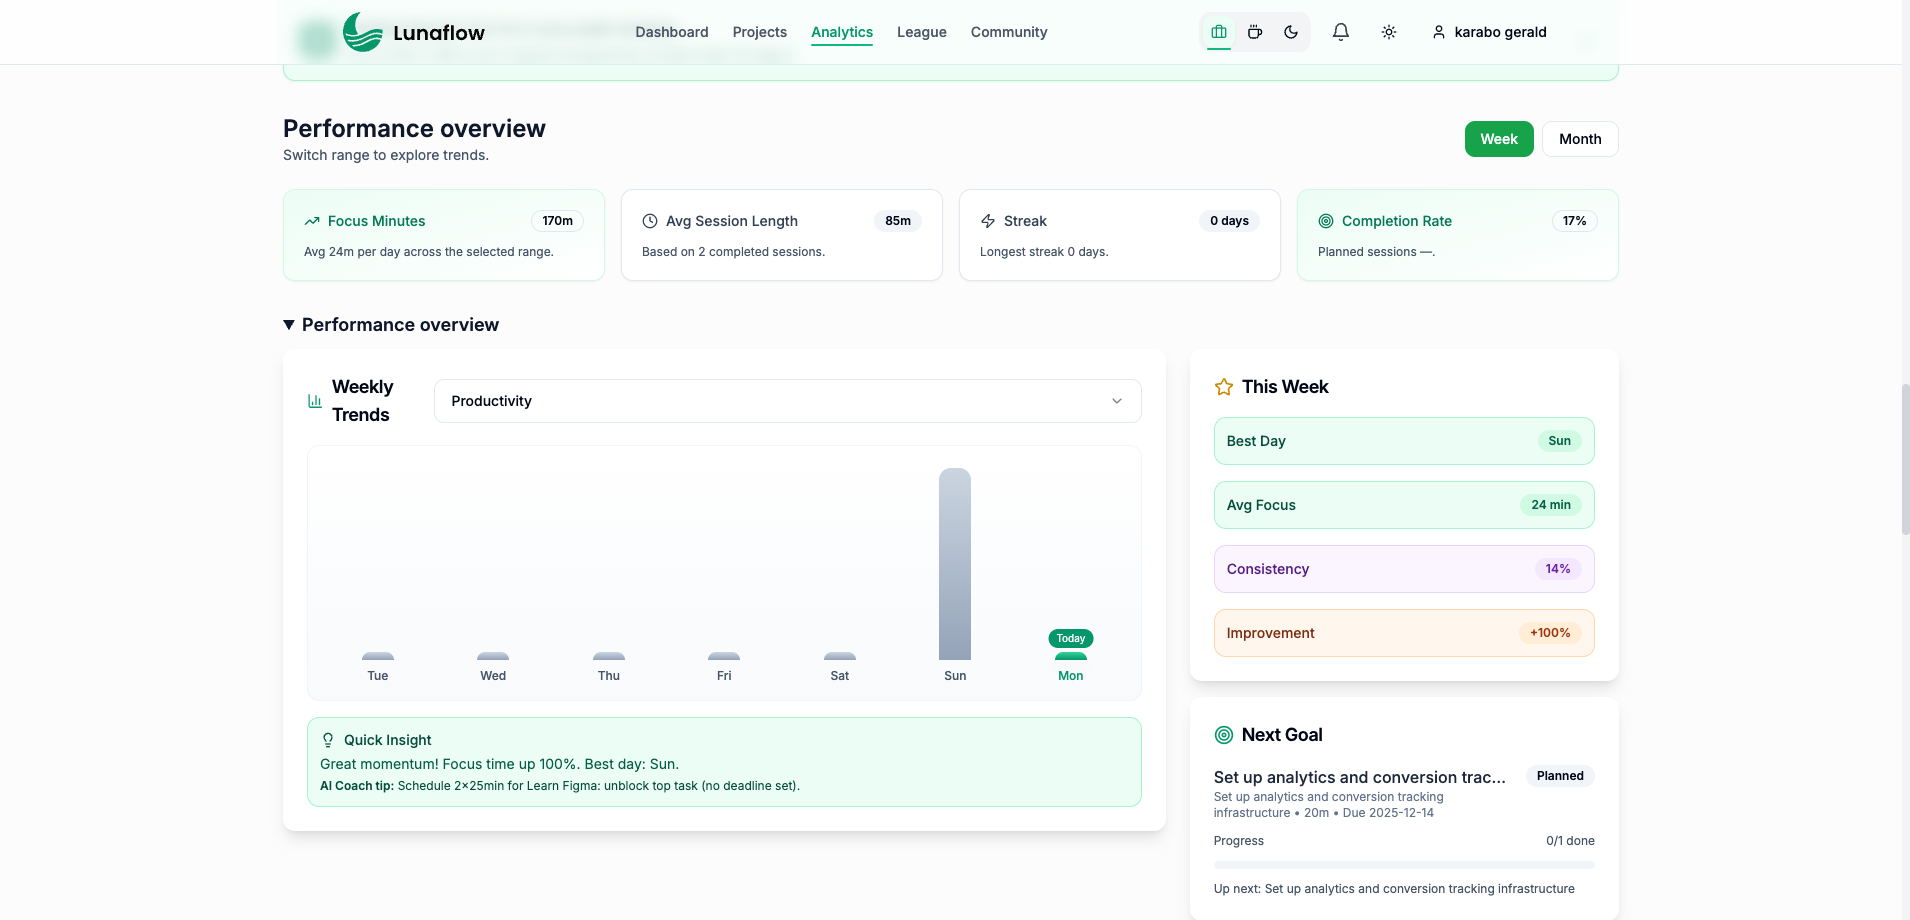Open the Productivity metric dropdown

(787, 401)
